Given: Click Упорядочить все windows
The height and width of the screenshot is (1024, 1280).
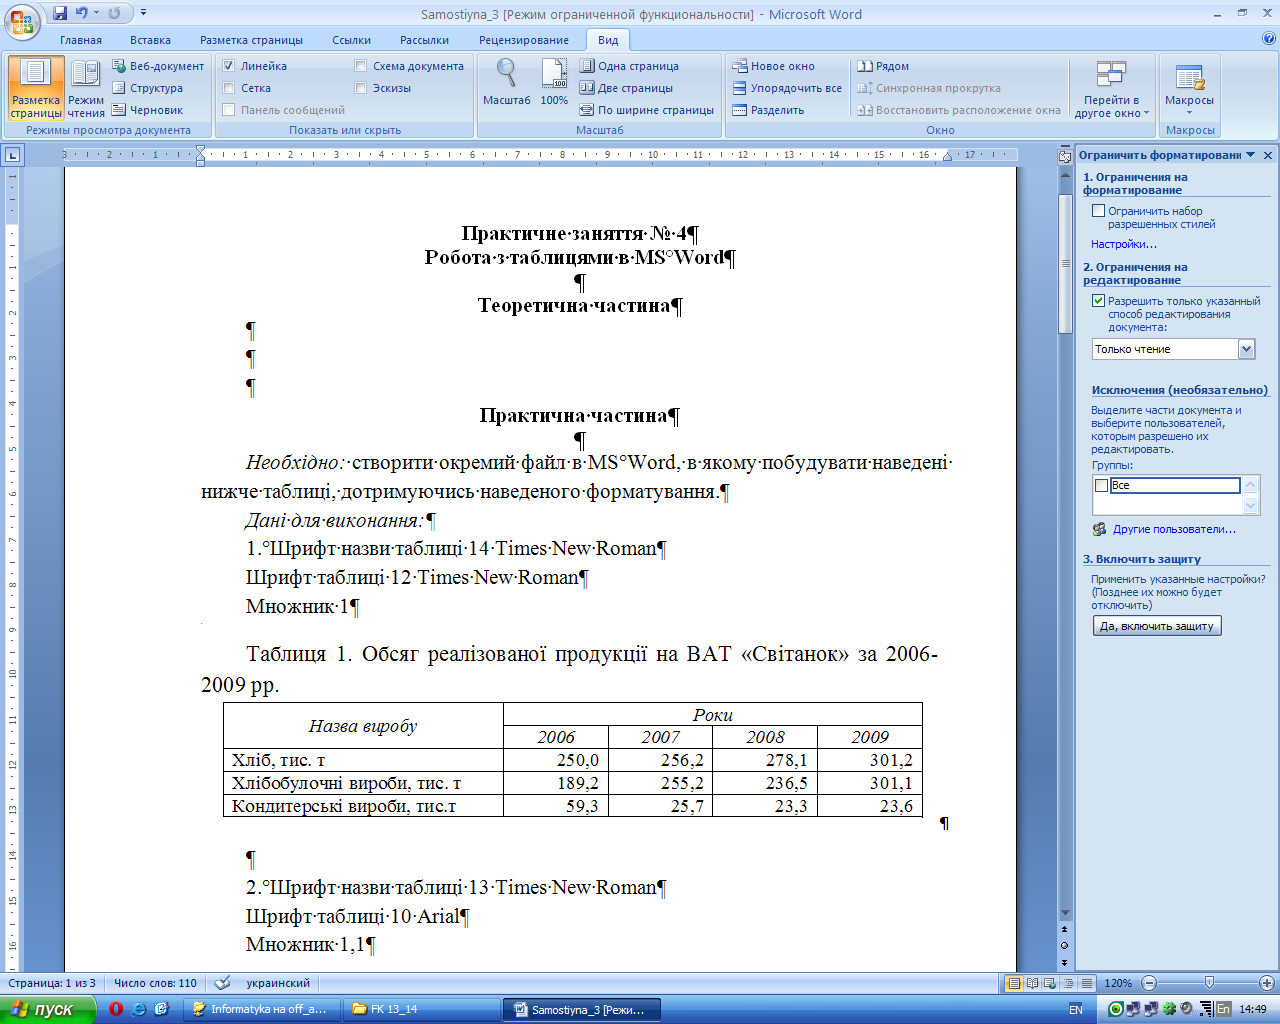Looking at the screenshot, I should click(x=787, y=88).
